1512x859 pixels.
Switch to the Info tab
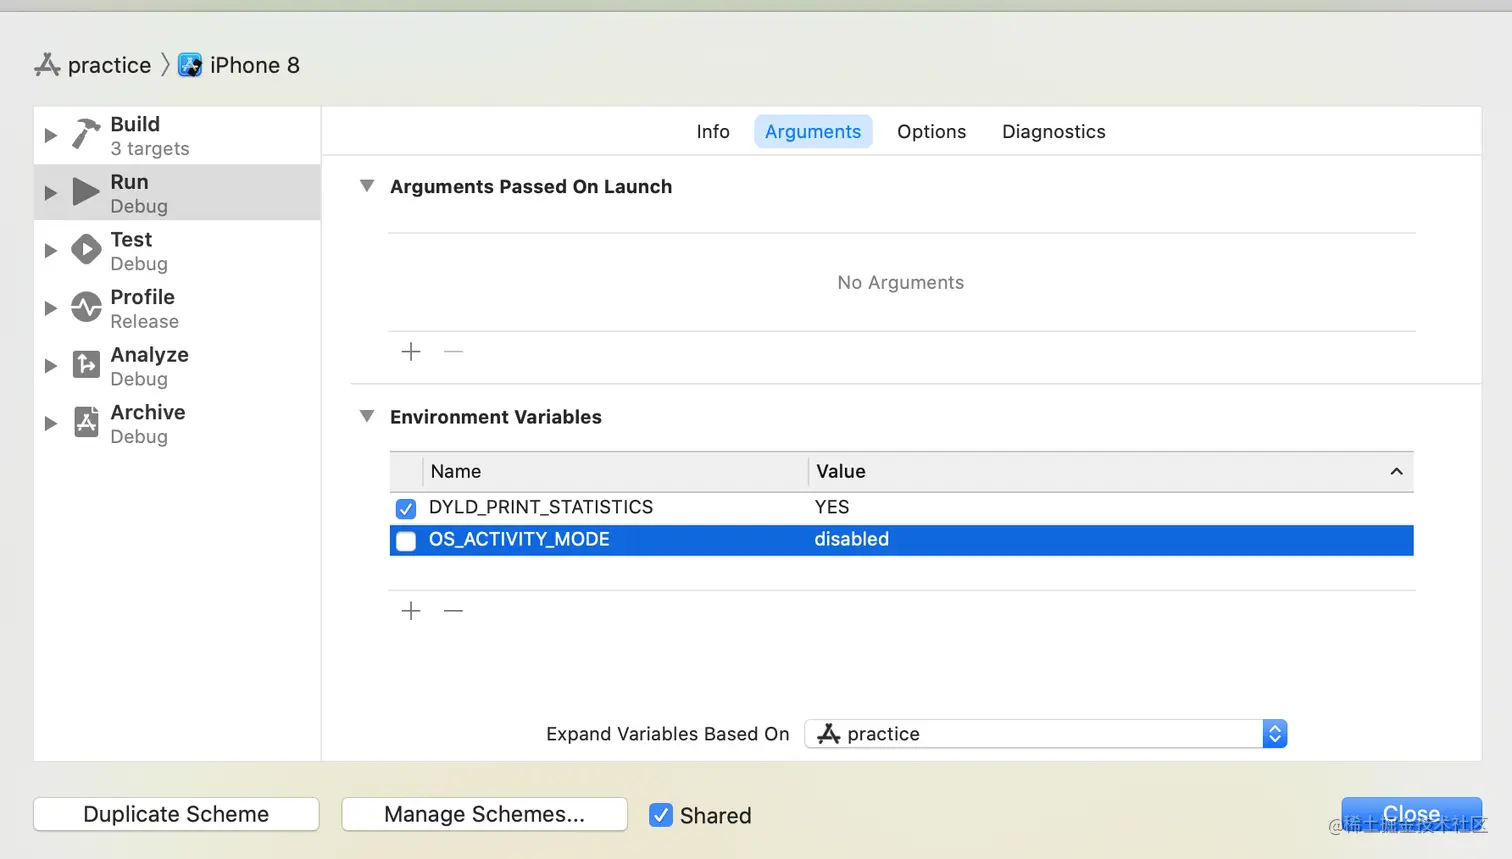(713, 132)
